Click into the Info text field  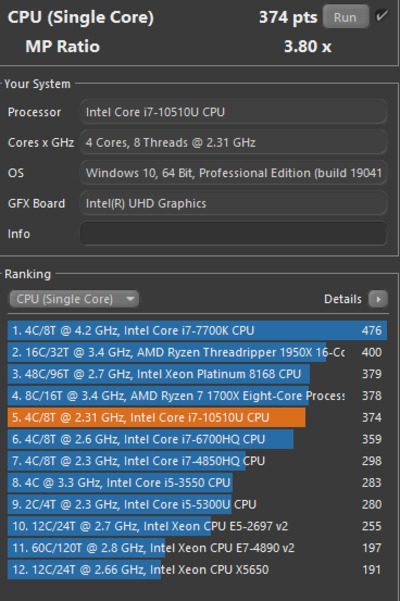233,233
